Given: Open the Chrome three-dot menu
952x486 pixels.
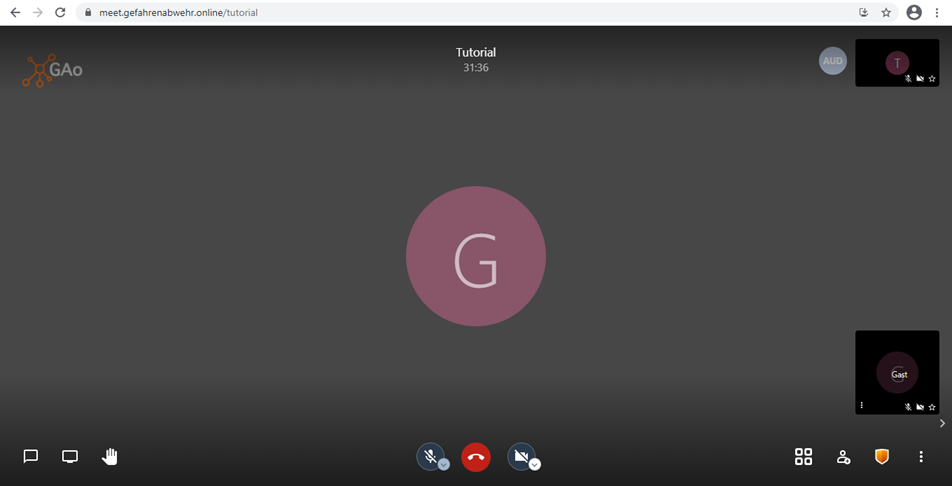Looking at the screenshot, I should coord(937,12).
